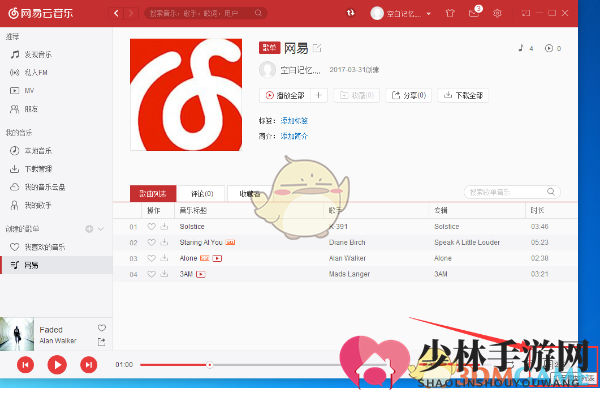Switch to the 评论(0) tab
The image size is (600, 395).
pos(202,194)
